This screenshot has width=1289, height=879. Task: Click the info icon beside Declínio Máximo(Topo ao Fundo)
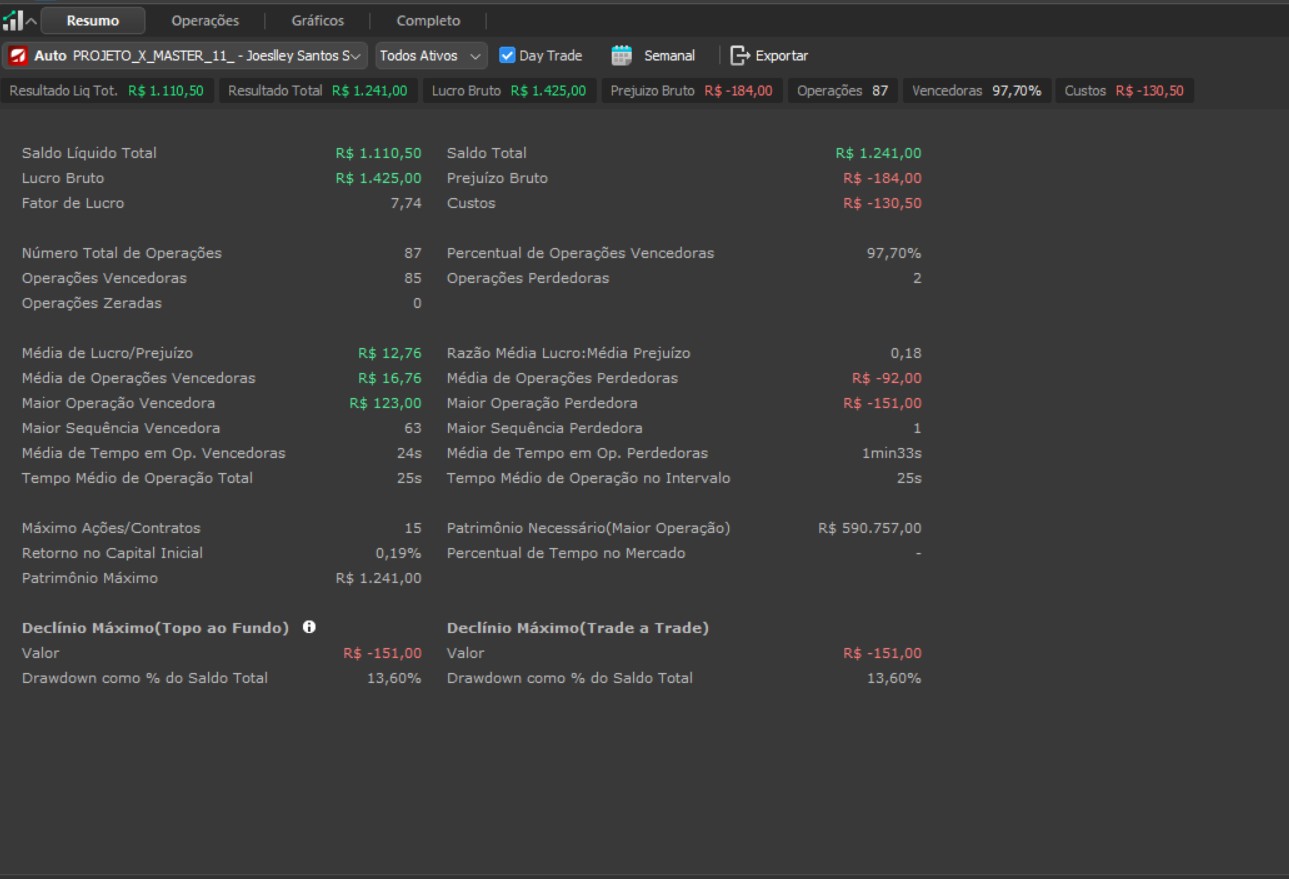click(x=309, y=627)
